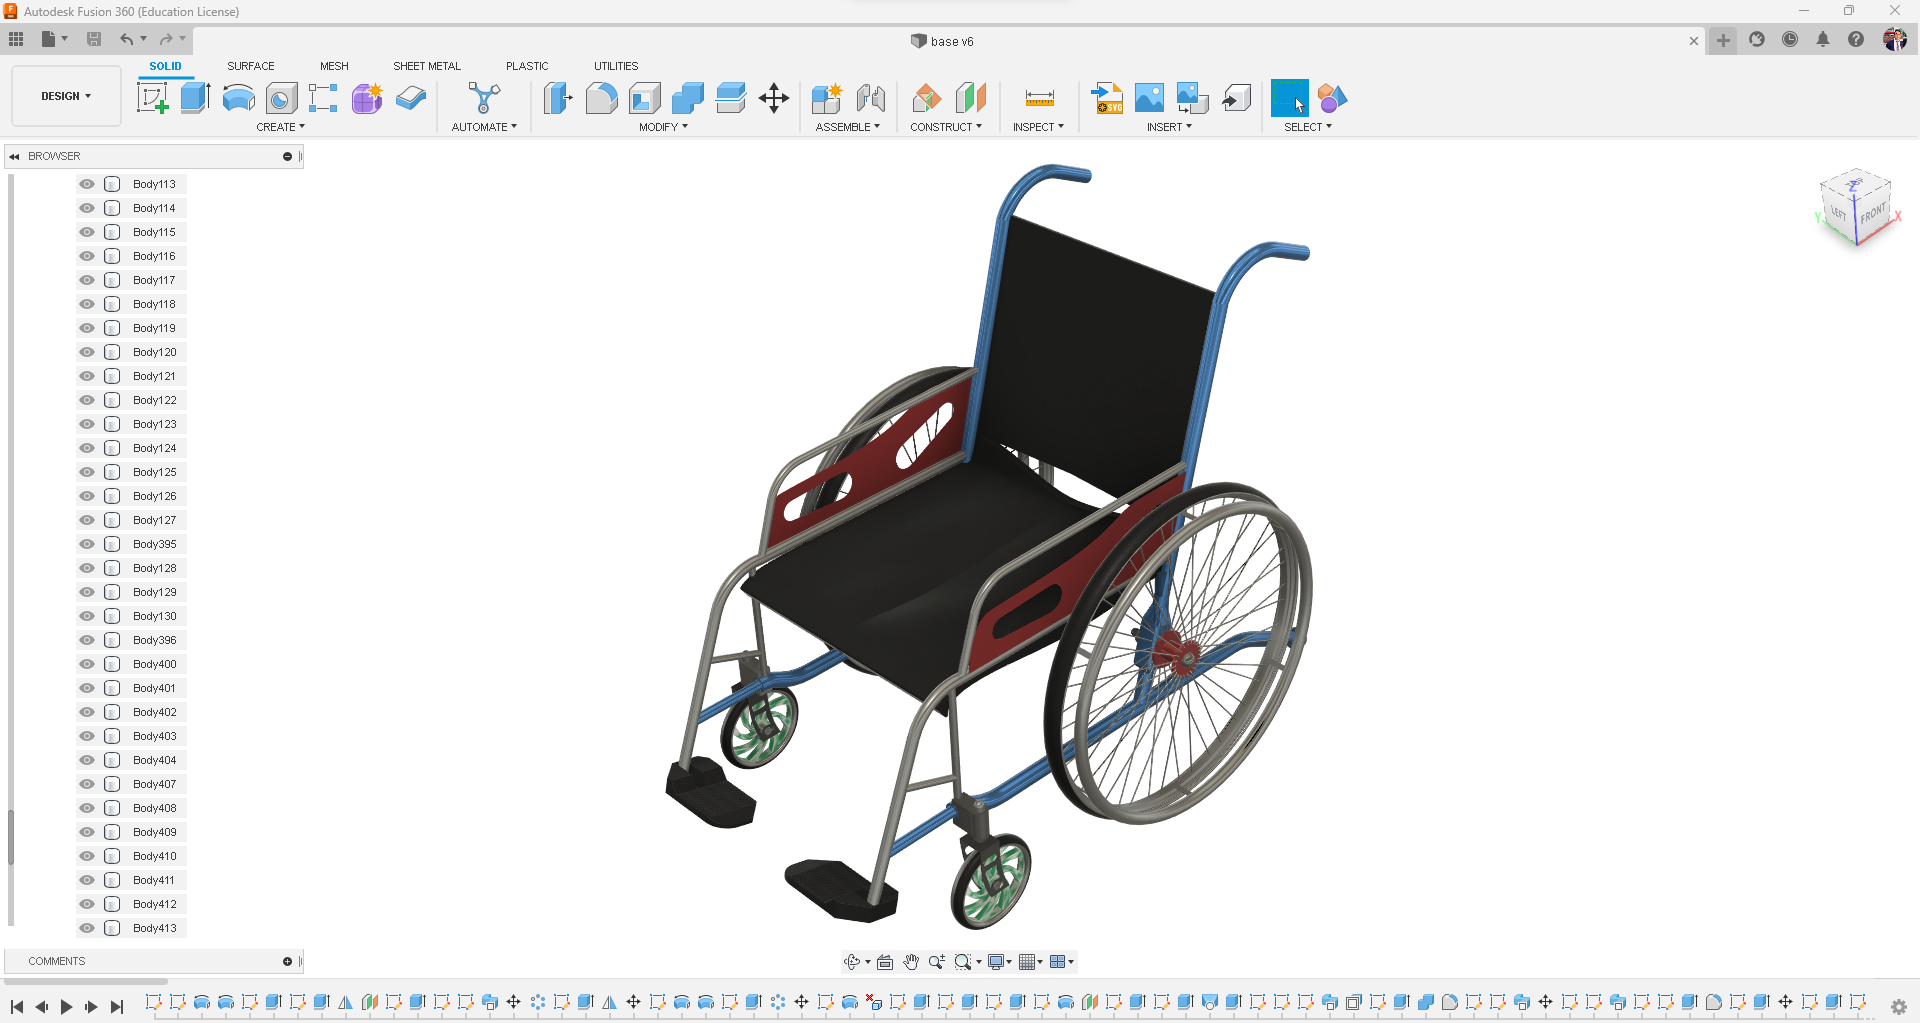
Task: Pick the Hole tool
Action: point(281,98)
